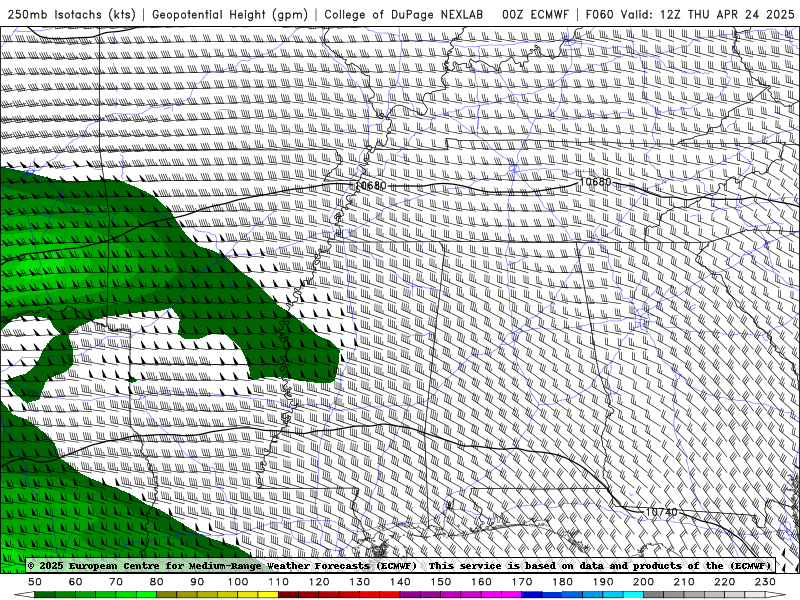Click the 190 value on the color scale
This screenshot has height=600, width=800.
click(x=603, y=582)
